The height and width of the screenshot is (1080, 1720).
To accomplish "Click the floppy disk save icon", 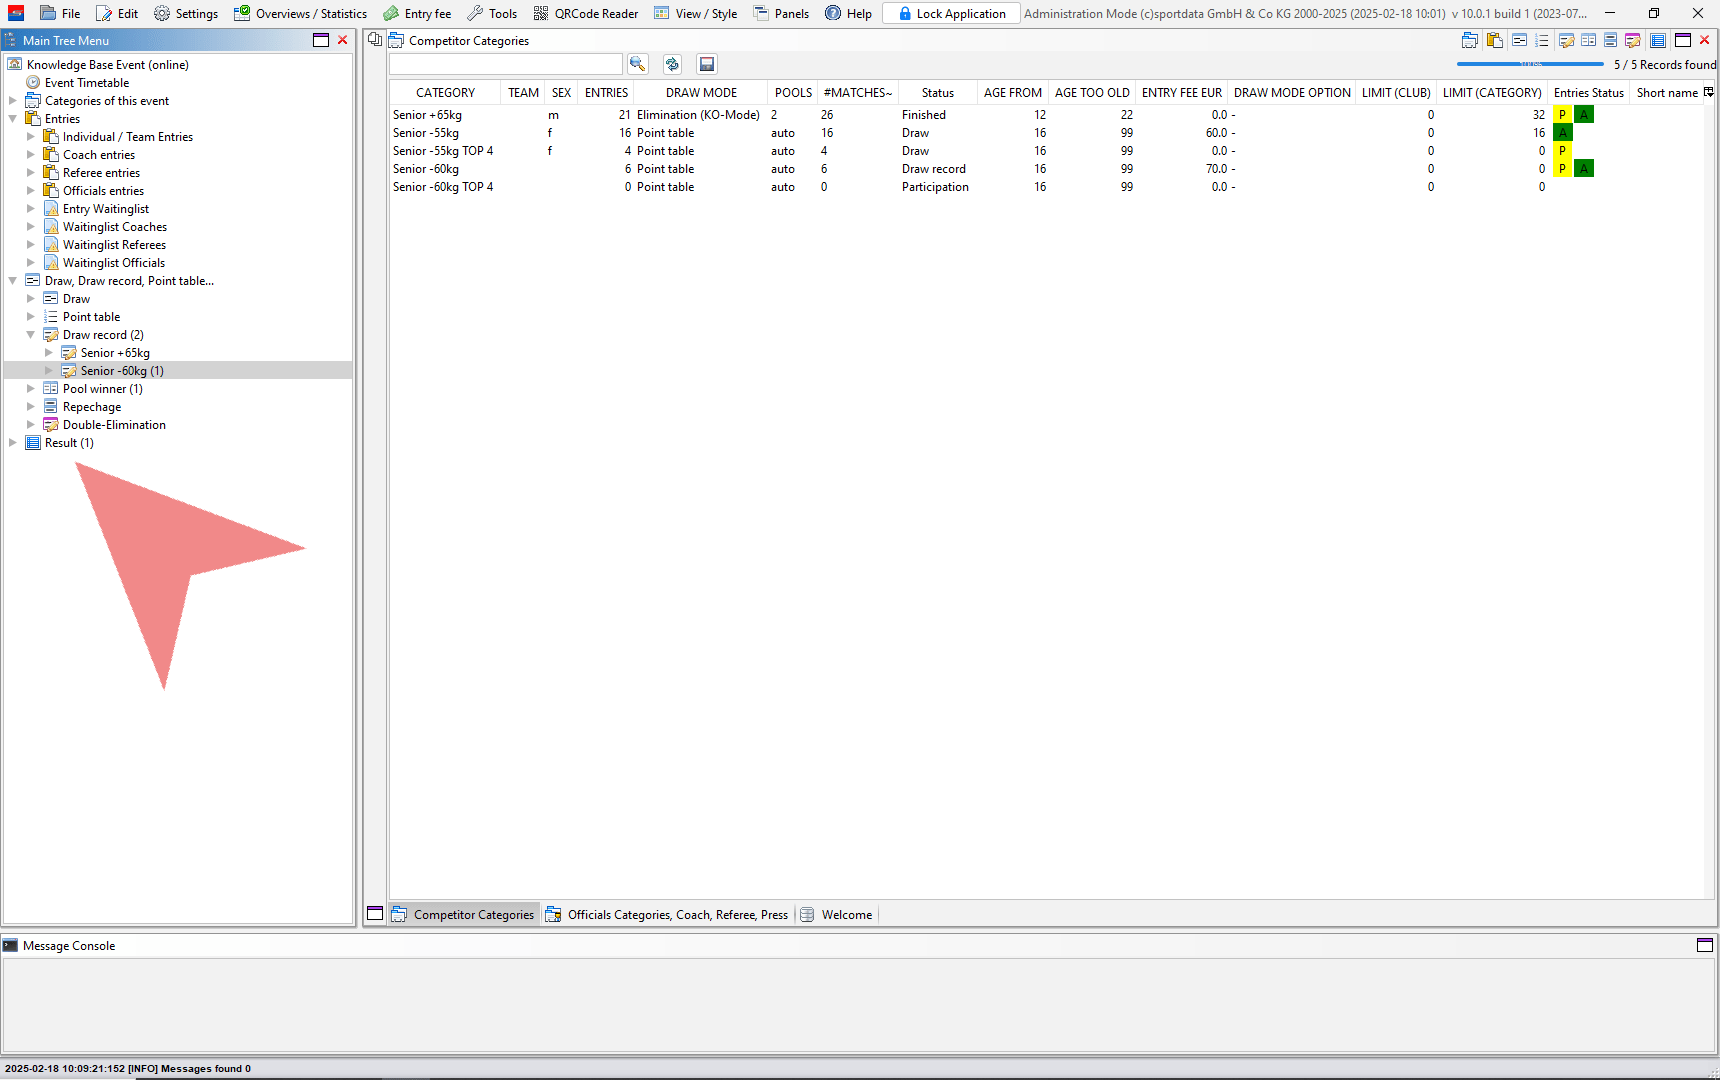I will click(x=706, y=64).
